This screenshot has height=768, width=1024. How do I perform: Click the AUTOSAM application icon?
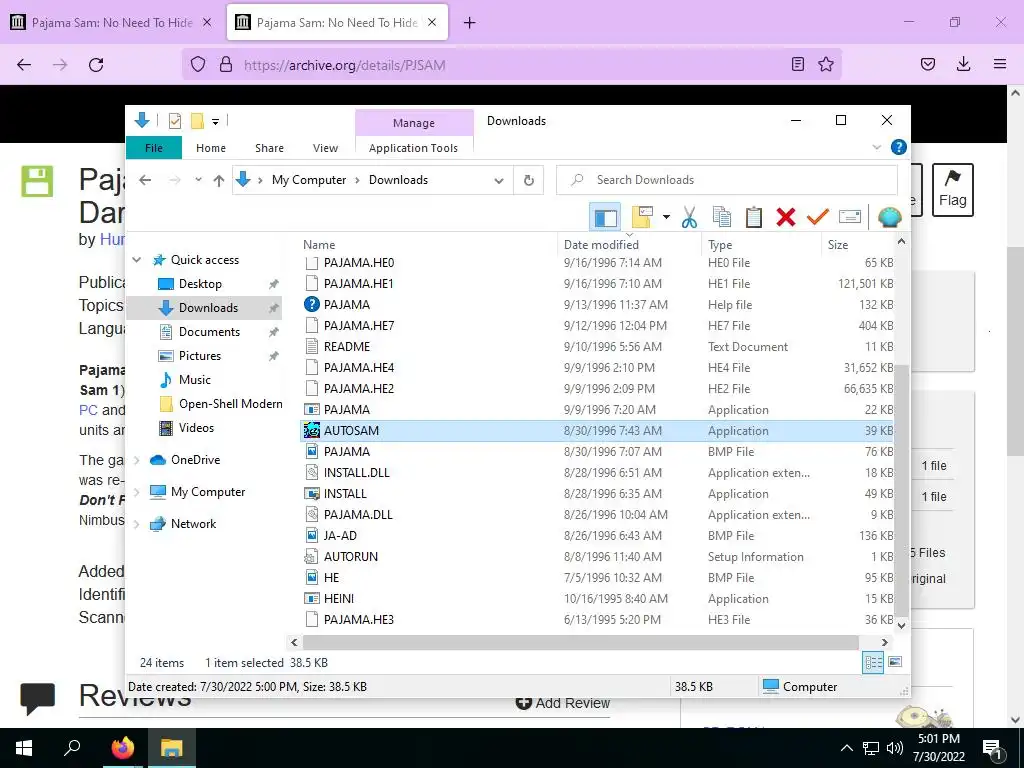tap(312, 431)
